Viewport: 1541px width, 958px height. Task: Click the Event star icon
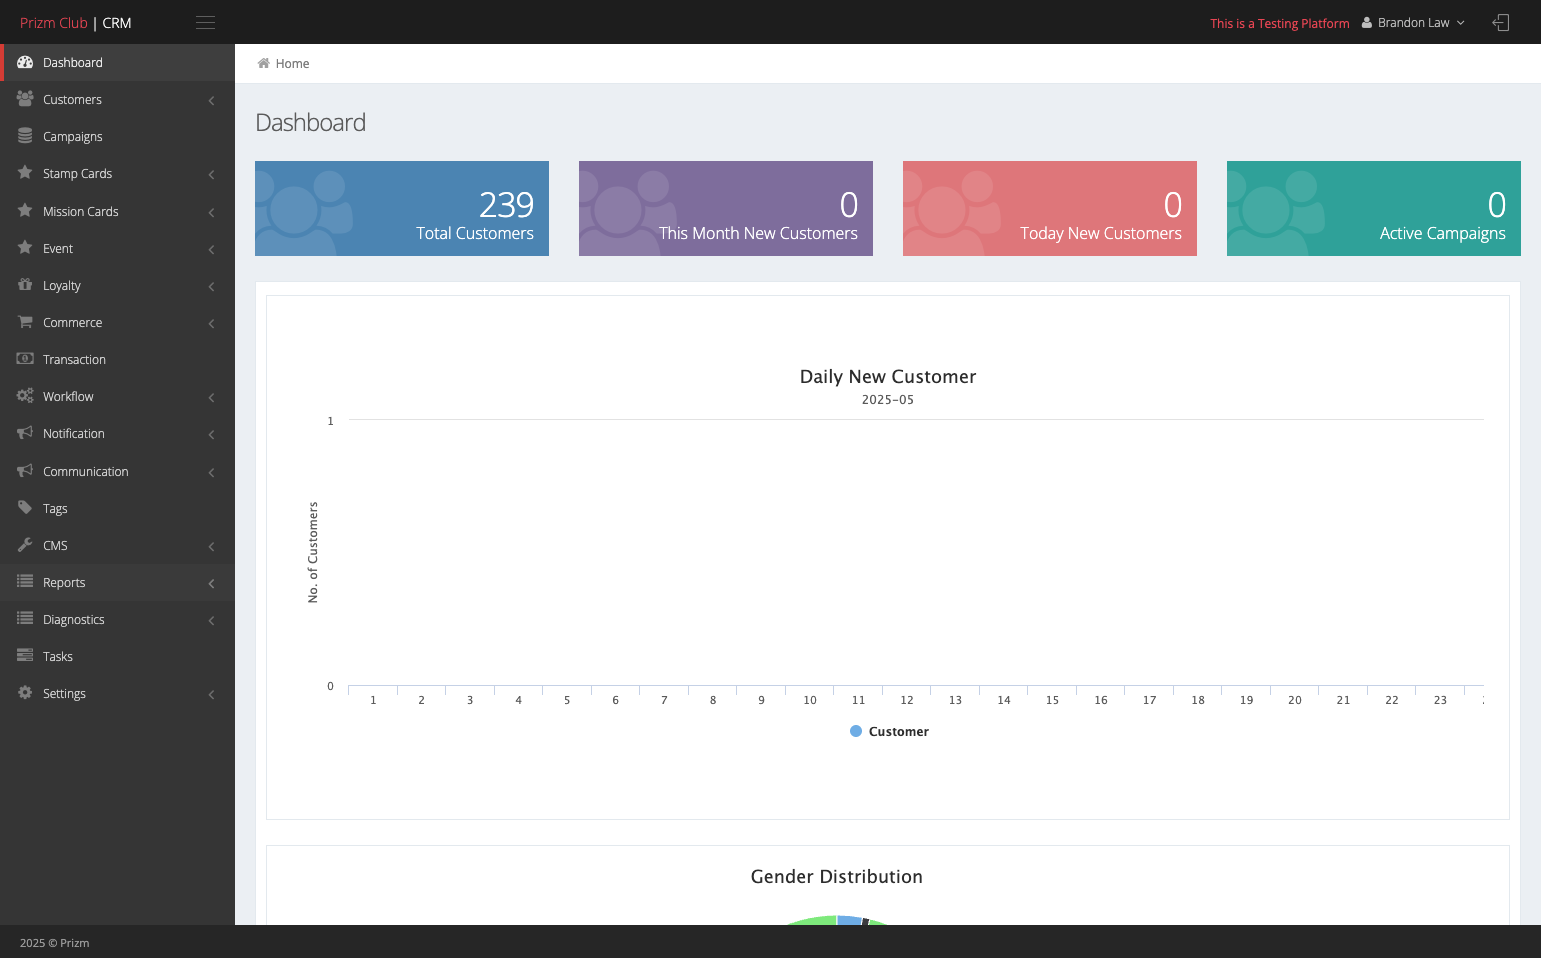pos(25,248)
